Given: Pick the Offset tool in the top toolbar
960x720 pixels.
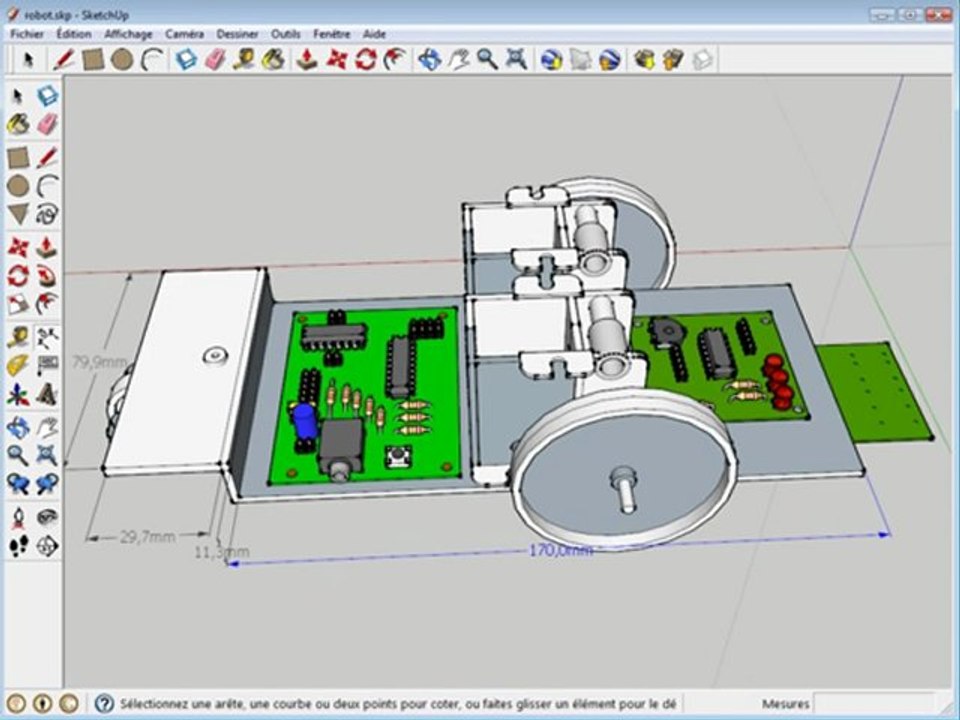Looking at the screenshot, I should 395,60.
